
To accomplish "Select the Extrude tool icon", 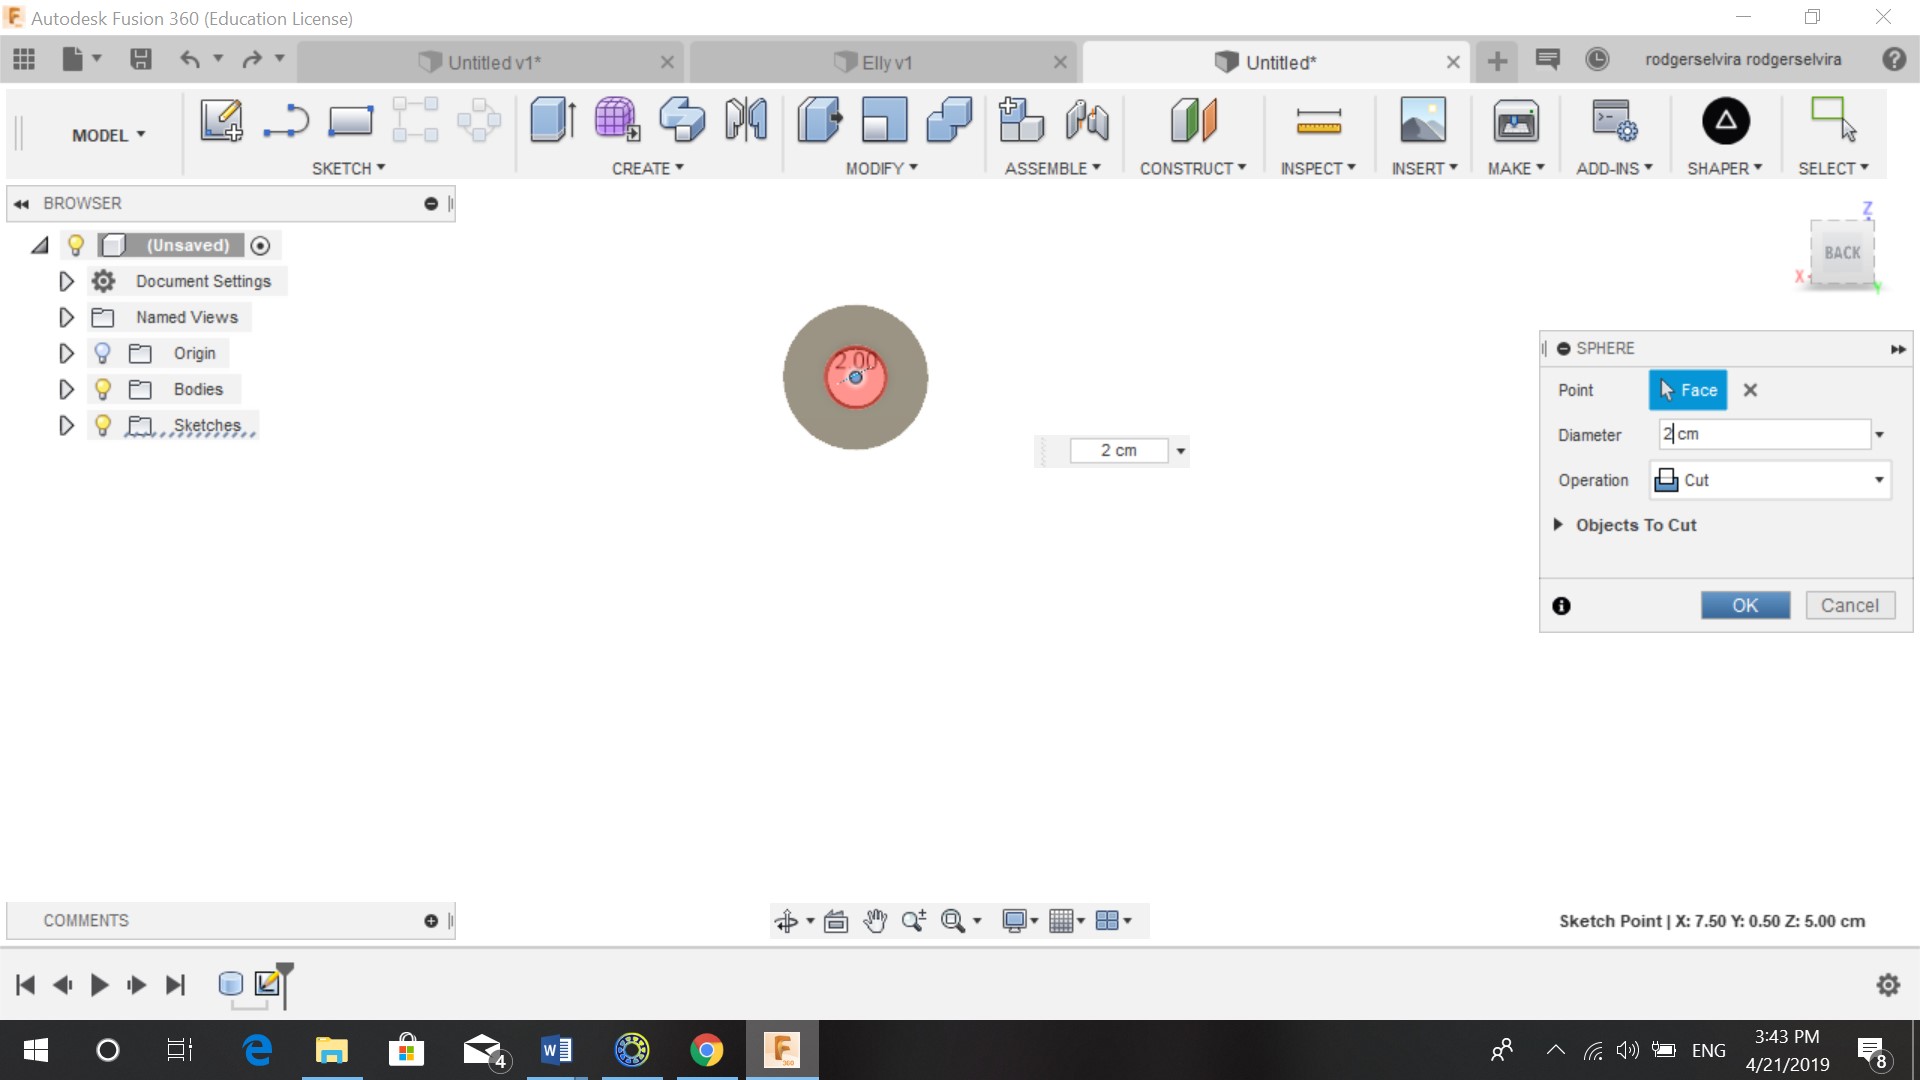I will pyautogui.click(x=551, y=120).
